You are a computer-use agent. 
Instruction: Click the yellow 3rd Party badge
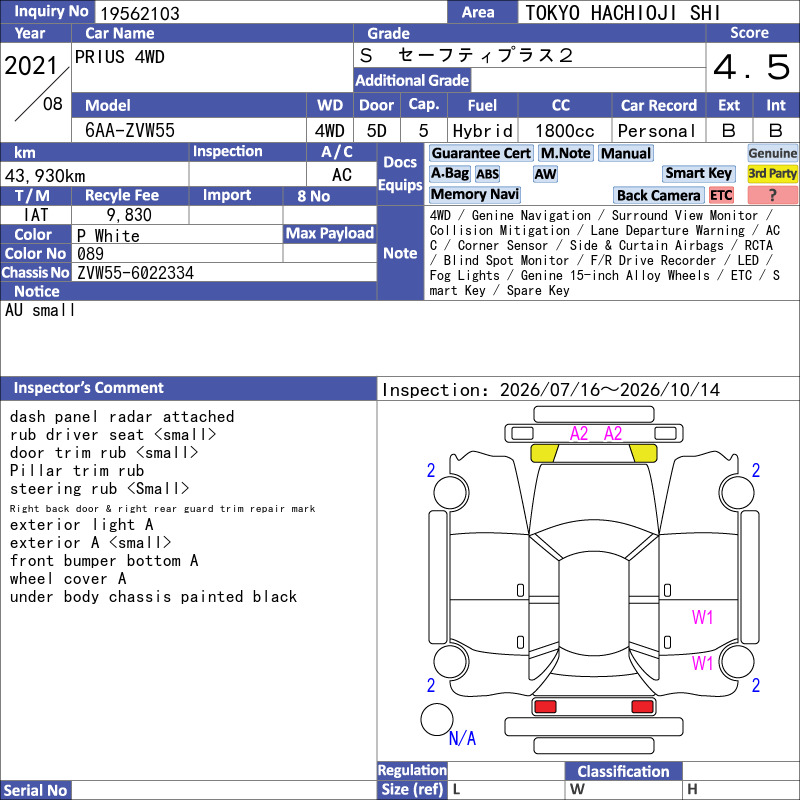tap(772, 173)
